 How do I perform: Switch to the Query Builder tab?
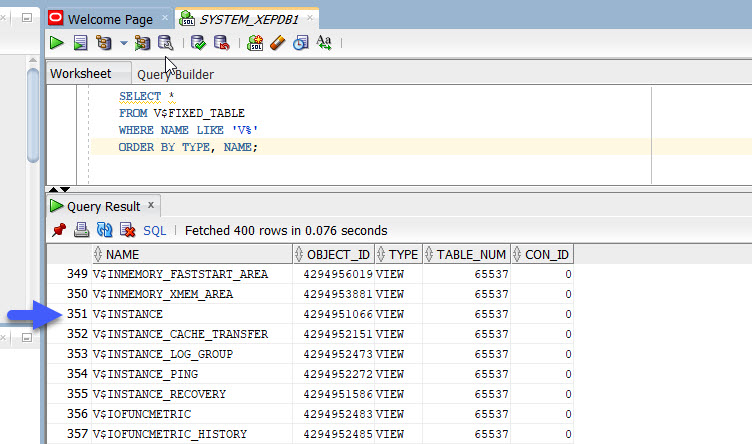coord(176,75)
